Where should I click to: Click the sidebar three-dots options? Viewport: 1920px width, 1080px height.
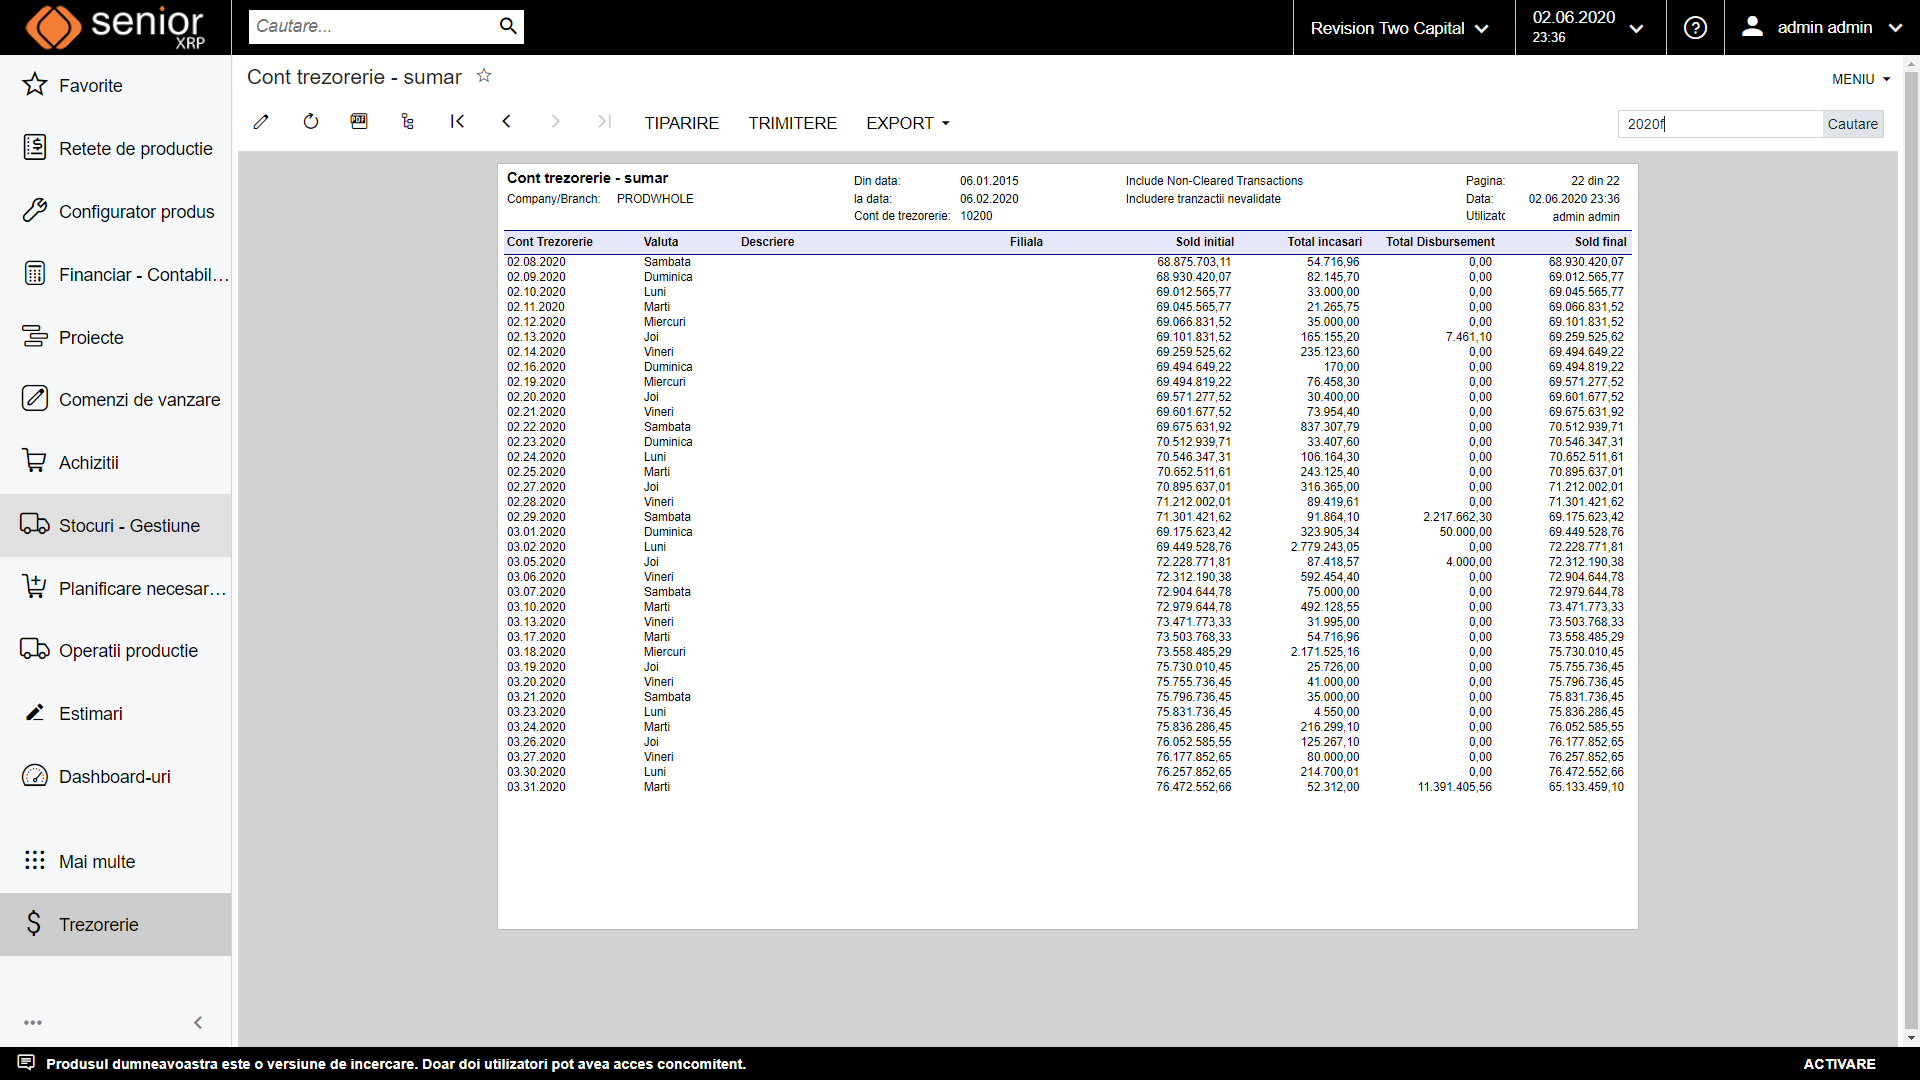pyautogui.click(x=33, y=1023)
